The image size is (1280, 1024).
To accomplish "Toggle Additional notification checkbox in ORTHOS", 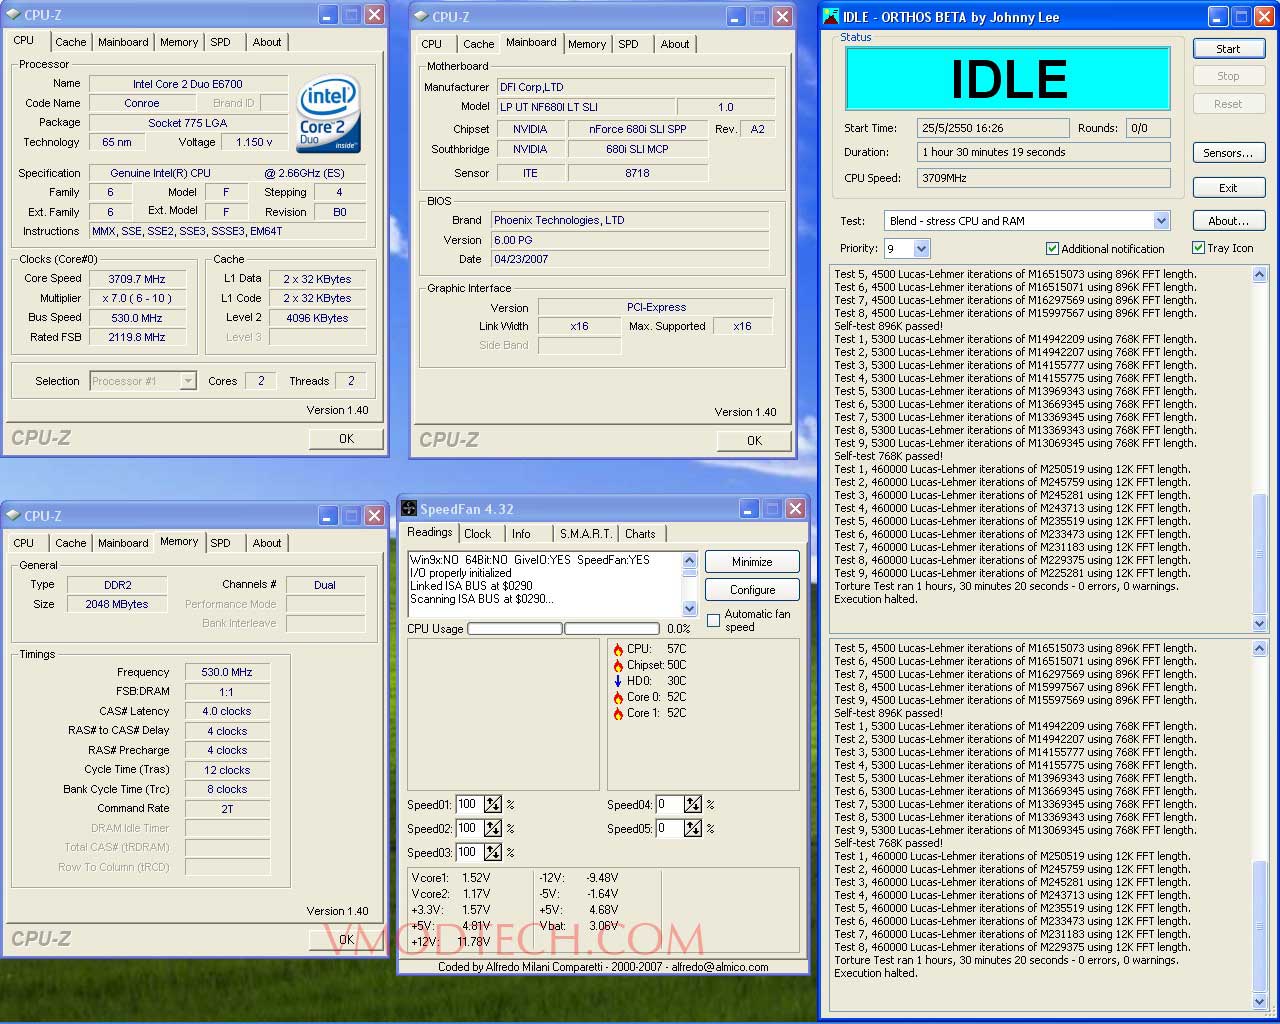I will tap(1052, 249).
